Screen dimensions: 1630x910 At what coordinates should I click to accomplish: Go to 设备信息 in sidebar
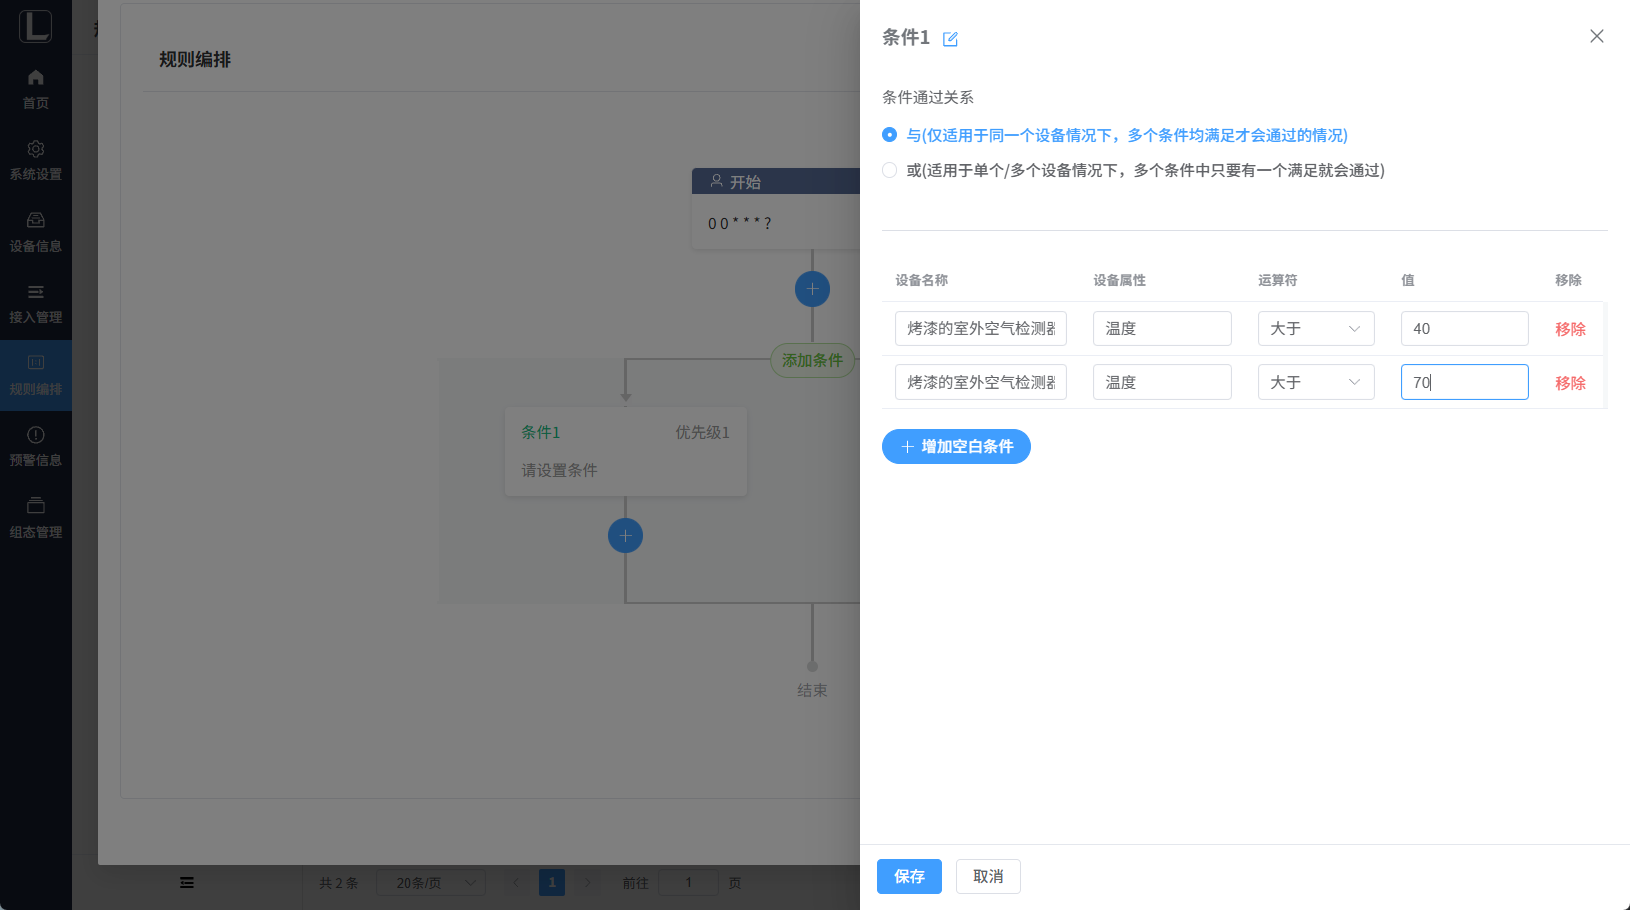(36, 232)
